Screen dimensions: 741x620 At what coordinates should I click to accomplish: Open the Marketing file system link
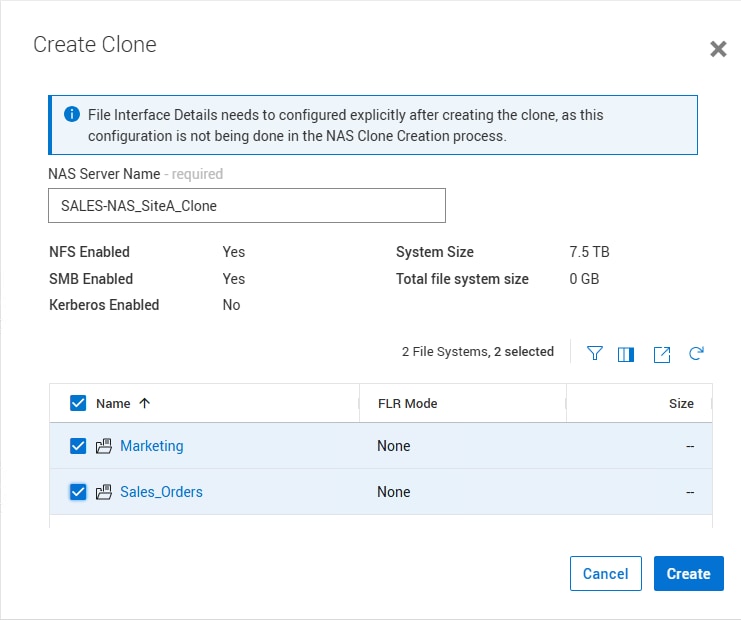point(152,446)
